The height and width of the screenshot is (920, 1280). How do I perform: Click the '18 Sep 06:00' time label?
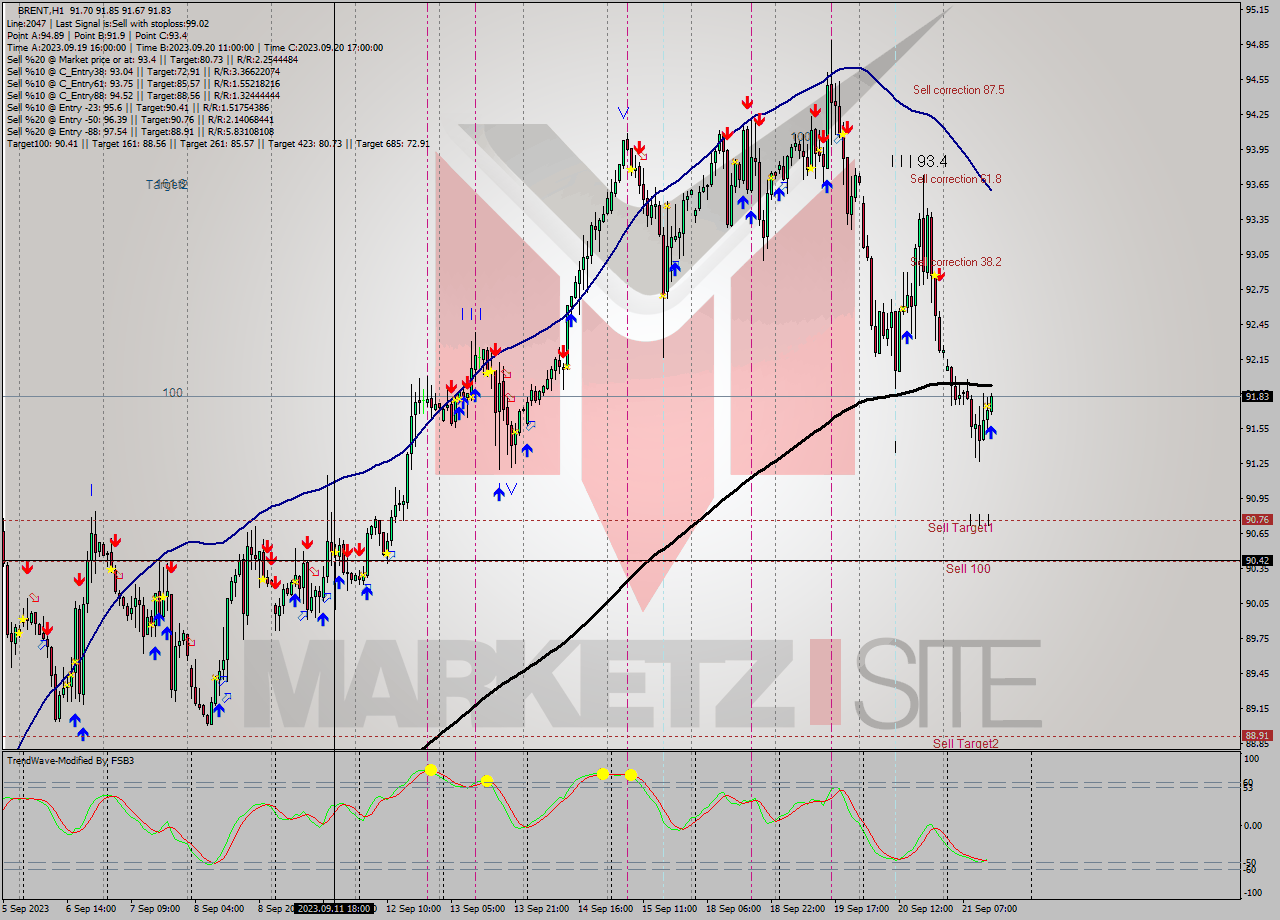pos(733,909)
